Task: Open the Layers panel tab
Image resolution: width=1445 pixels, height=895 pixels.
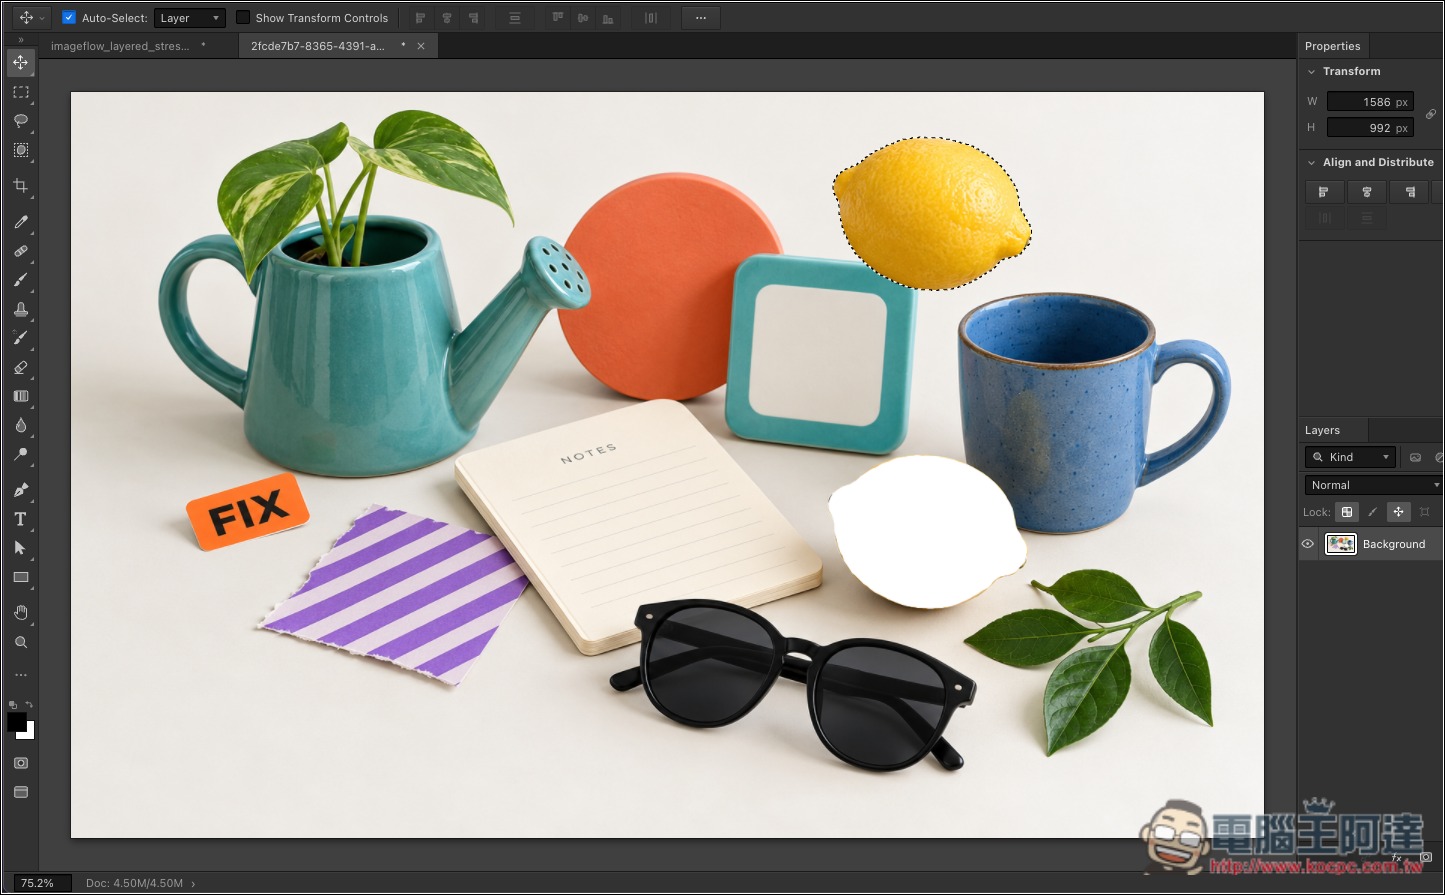Action: click(1322, 430)
